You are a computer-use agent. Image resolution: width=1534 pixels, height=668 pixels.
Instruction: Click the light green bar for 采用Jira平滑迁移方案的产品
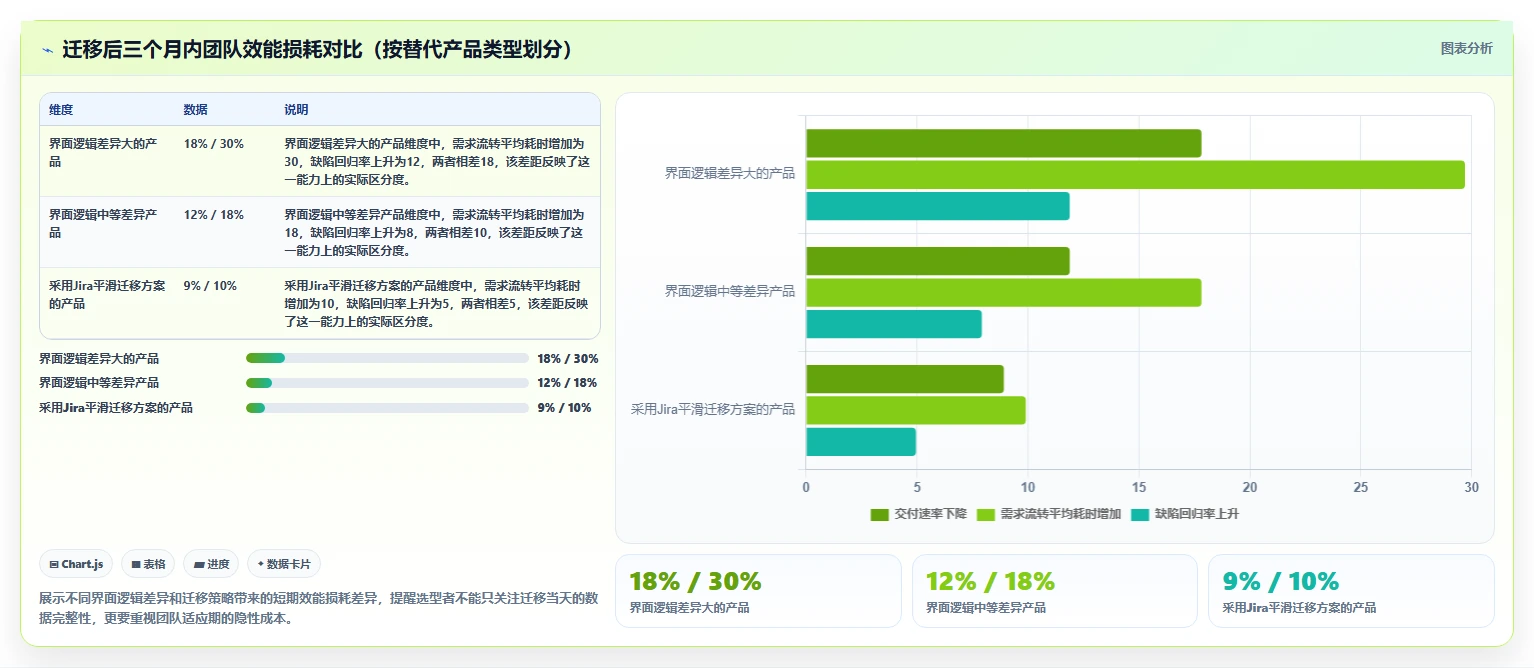915,411
